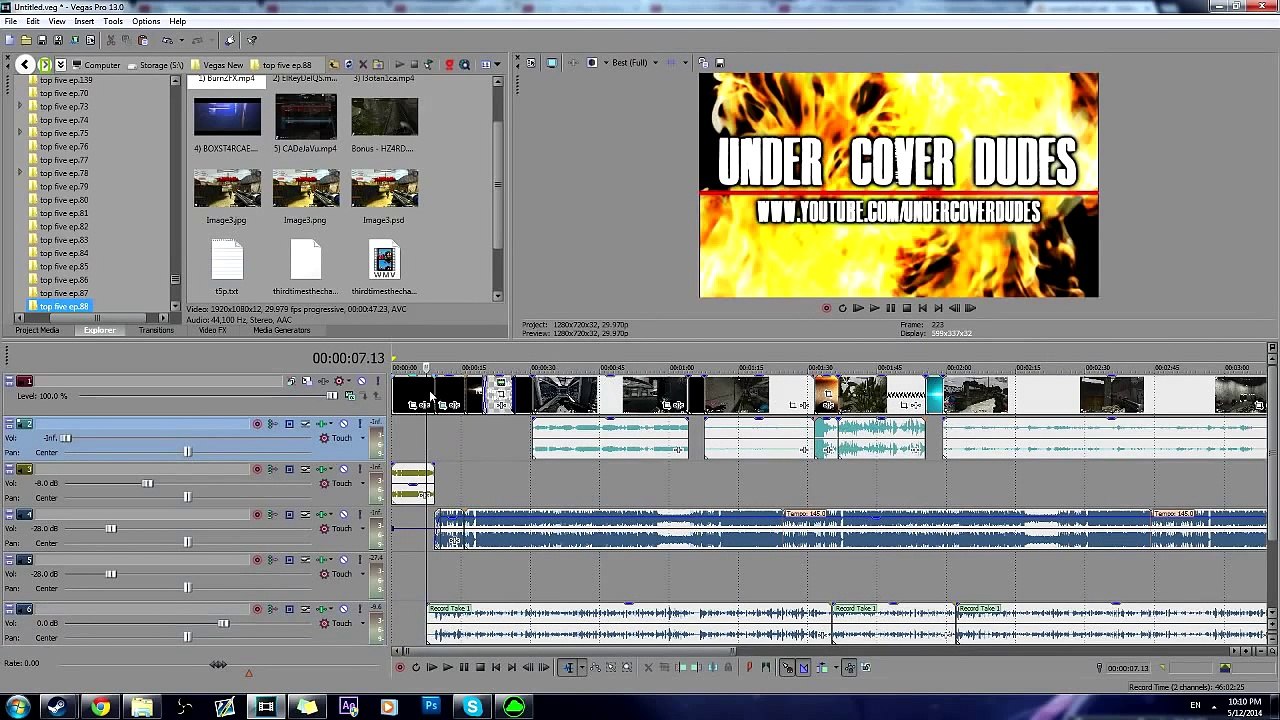Screen dimensions: 1280x720
Task: Click the Rate scrub control below track list
Action: (x=218, y=665)
